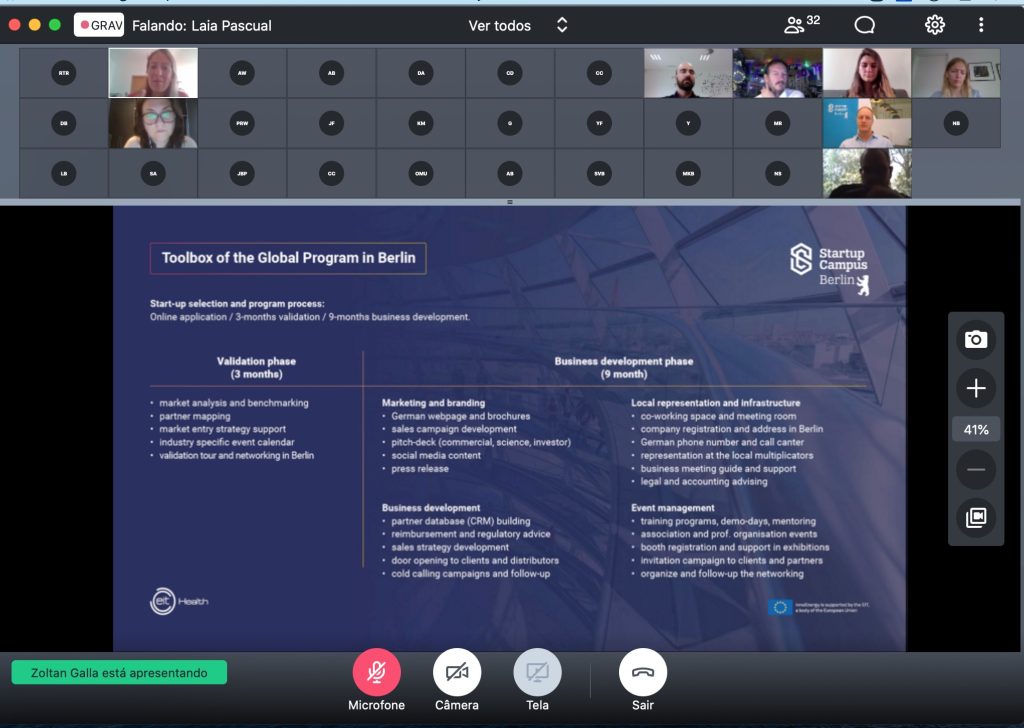Turn on the camera
The height and width of the screenshot is (728, 1024).
(457, 672)
